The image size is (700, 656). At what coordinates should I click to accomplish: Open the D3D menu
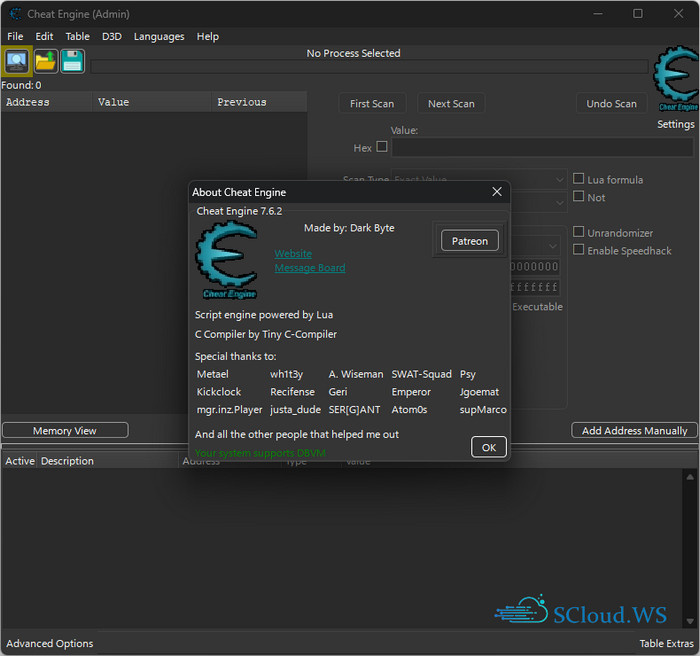pos(111,36)
